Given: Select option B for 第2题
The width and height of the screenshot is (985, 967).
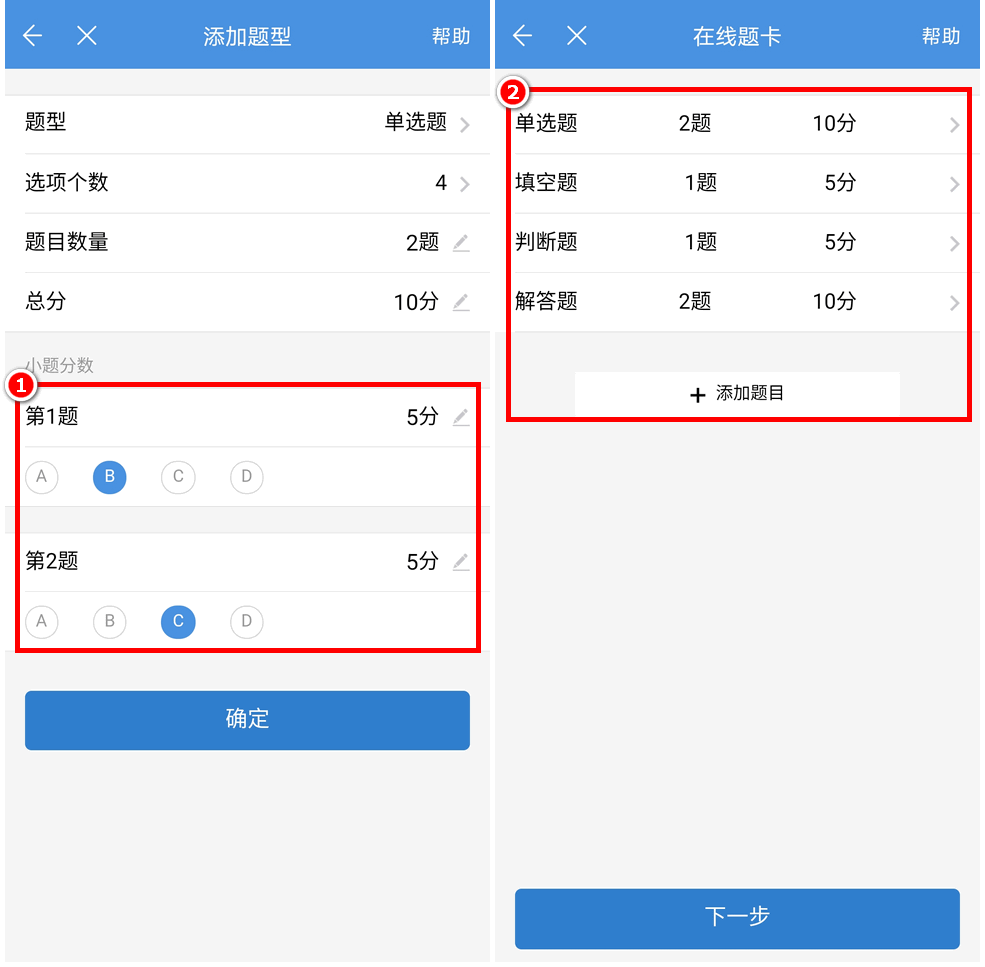Looking at the screenshot, I should point(110,622).
